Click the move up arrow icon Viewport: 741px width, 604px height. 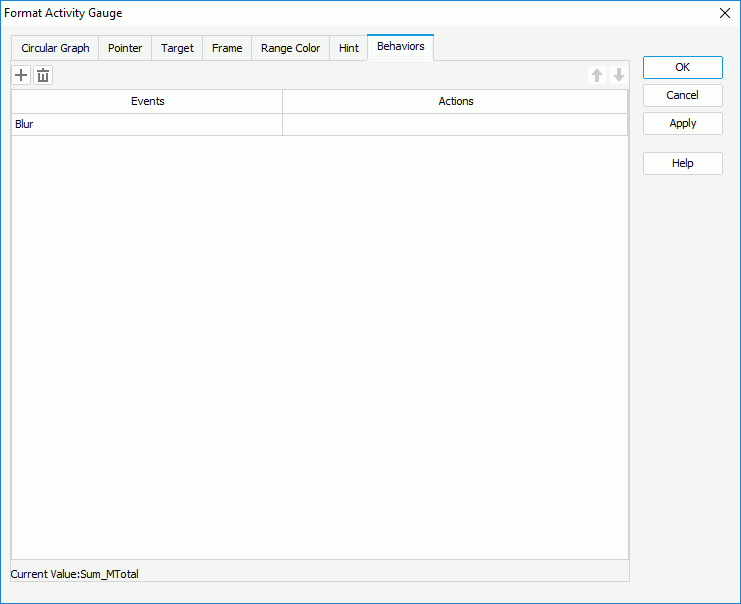597,76
